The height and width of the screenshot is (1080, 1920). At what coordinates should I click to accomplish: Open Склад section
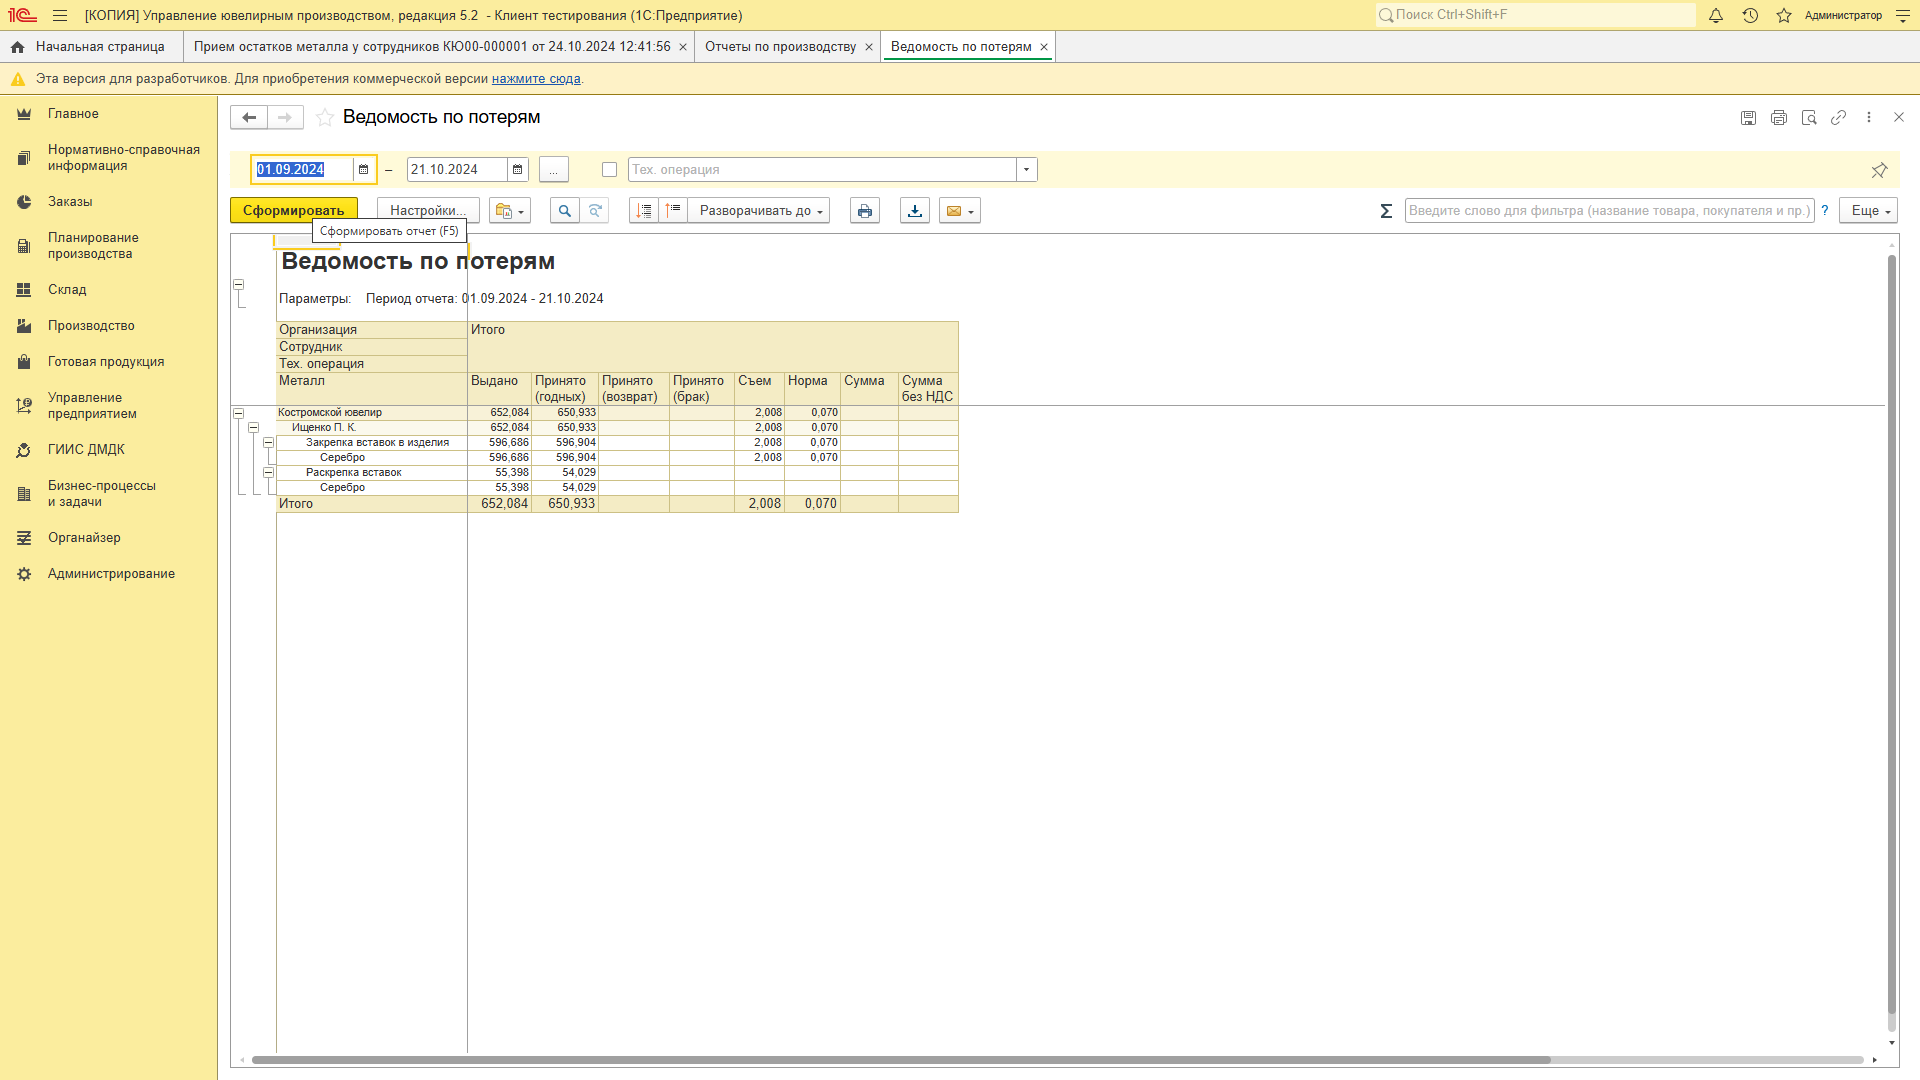tap(67, 290)
